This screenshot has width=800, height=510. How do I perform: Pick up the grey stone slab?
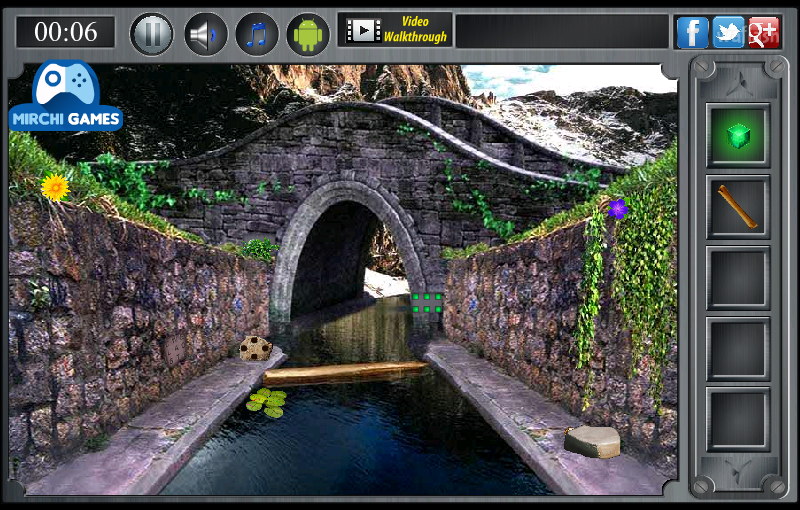(592, 442)
